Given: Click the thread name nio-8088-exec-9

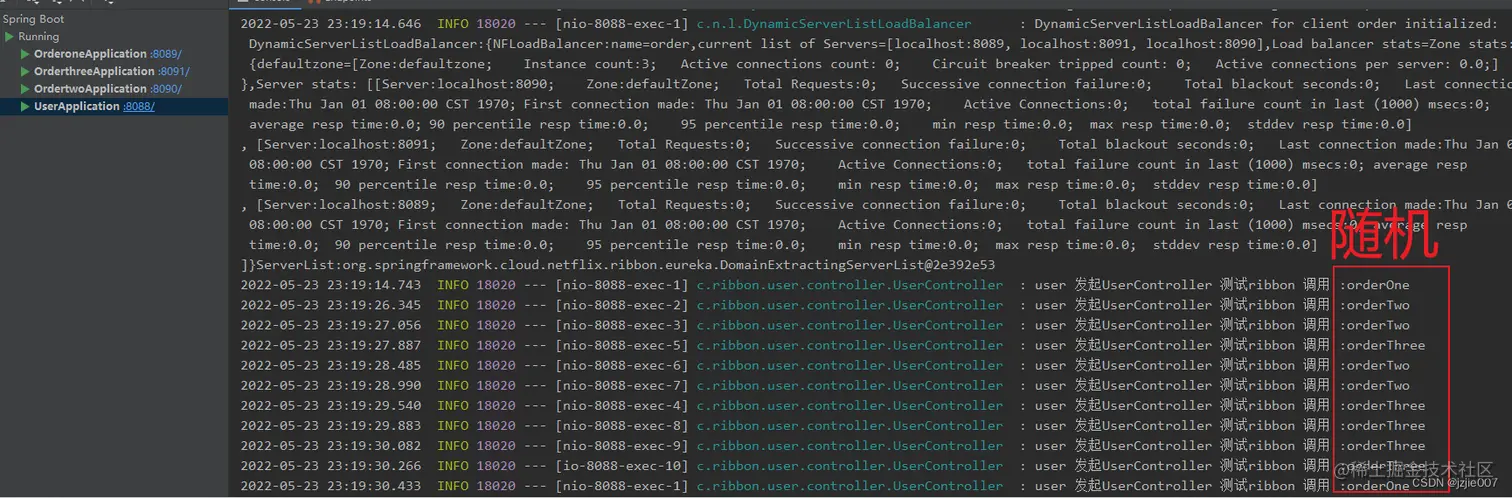Looking at the screenshot, I should 622,446.
